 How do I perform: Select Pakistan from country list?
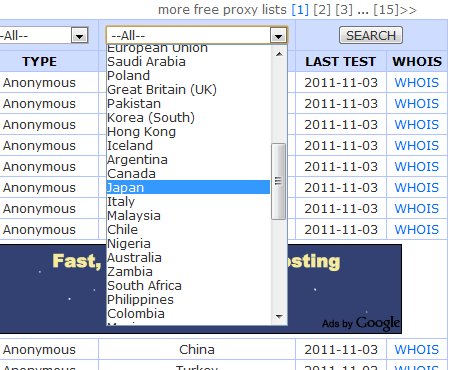188,104
